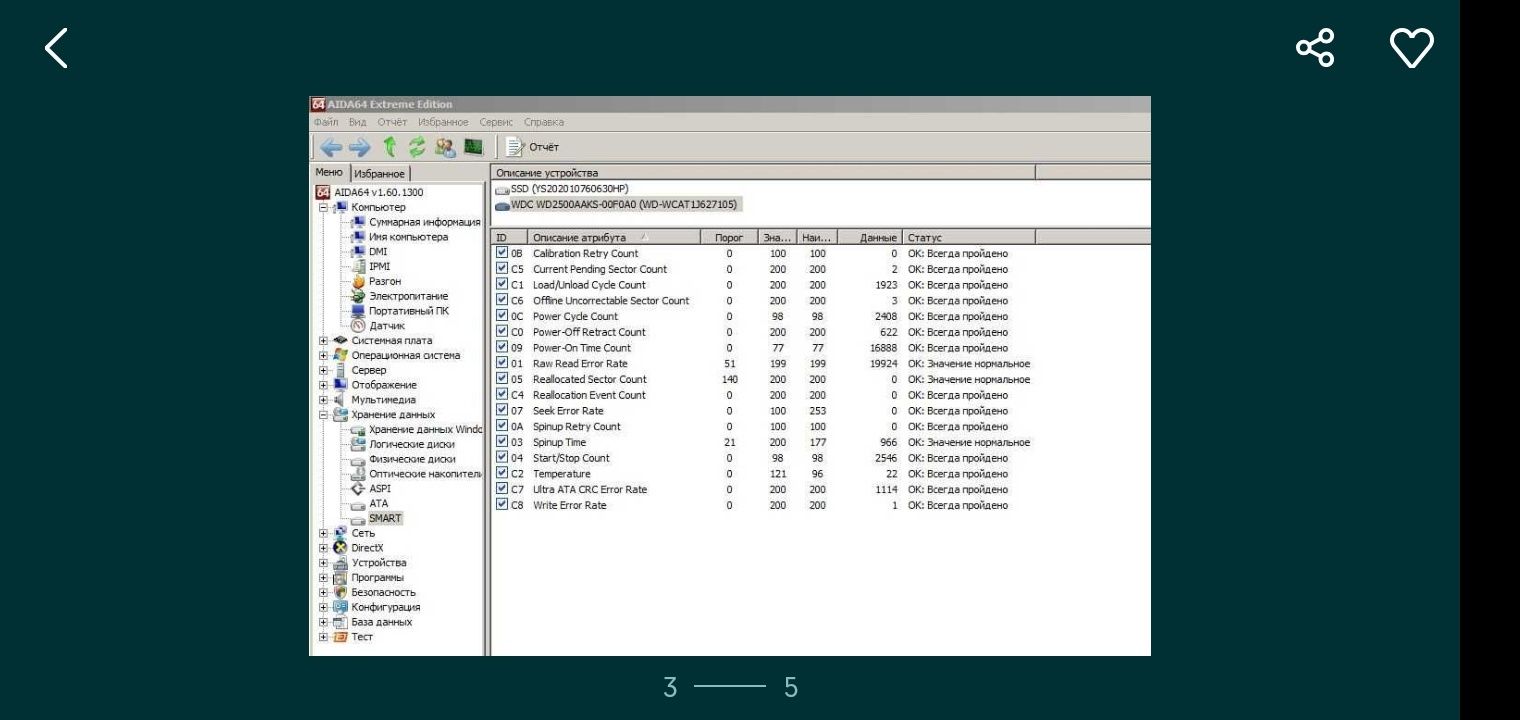Click the Электропитание power icon
Image resolution: width=1520 pixels, height=720 pixels.
pos(358,296)
